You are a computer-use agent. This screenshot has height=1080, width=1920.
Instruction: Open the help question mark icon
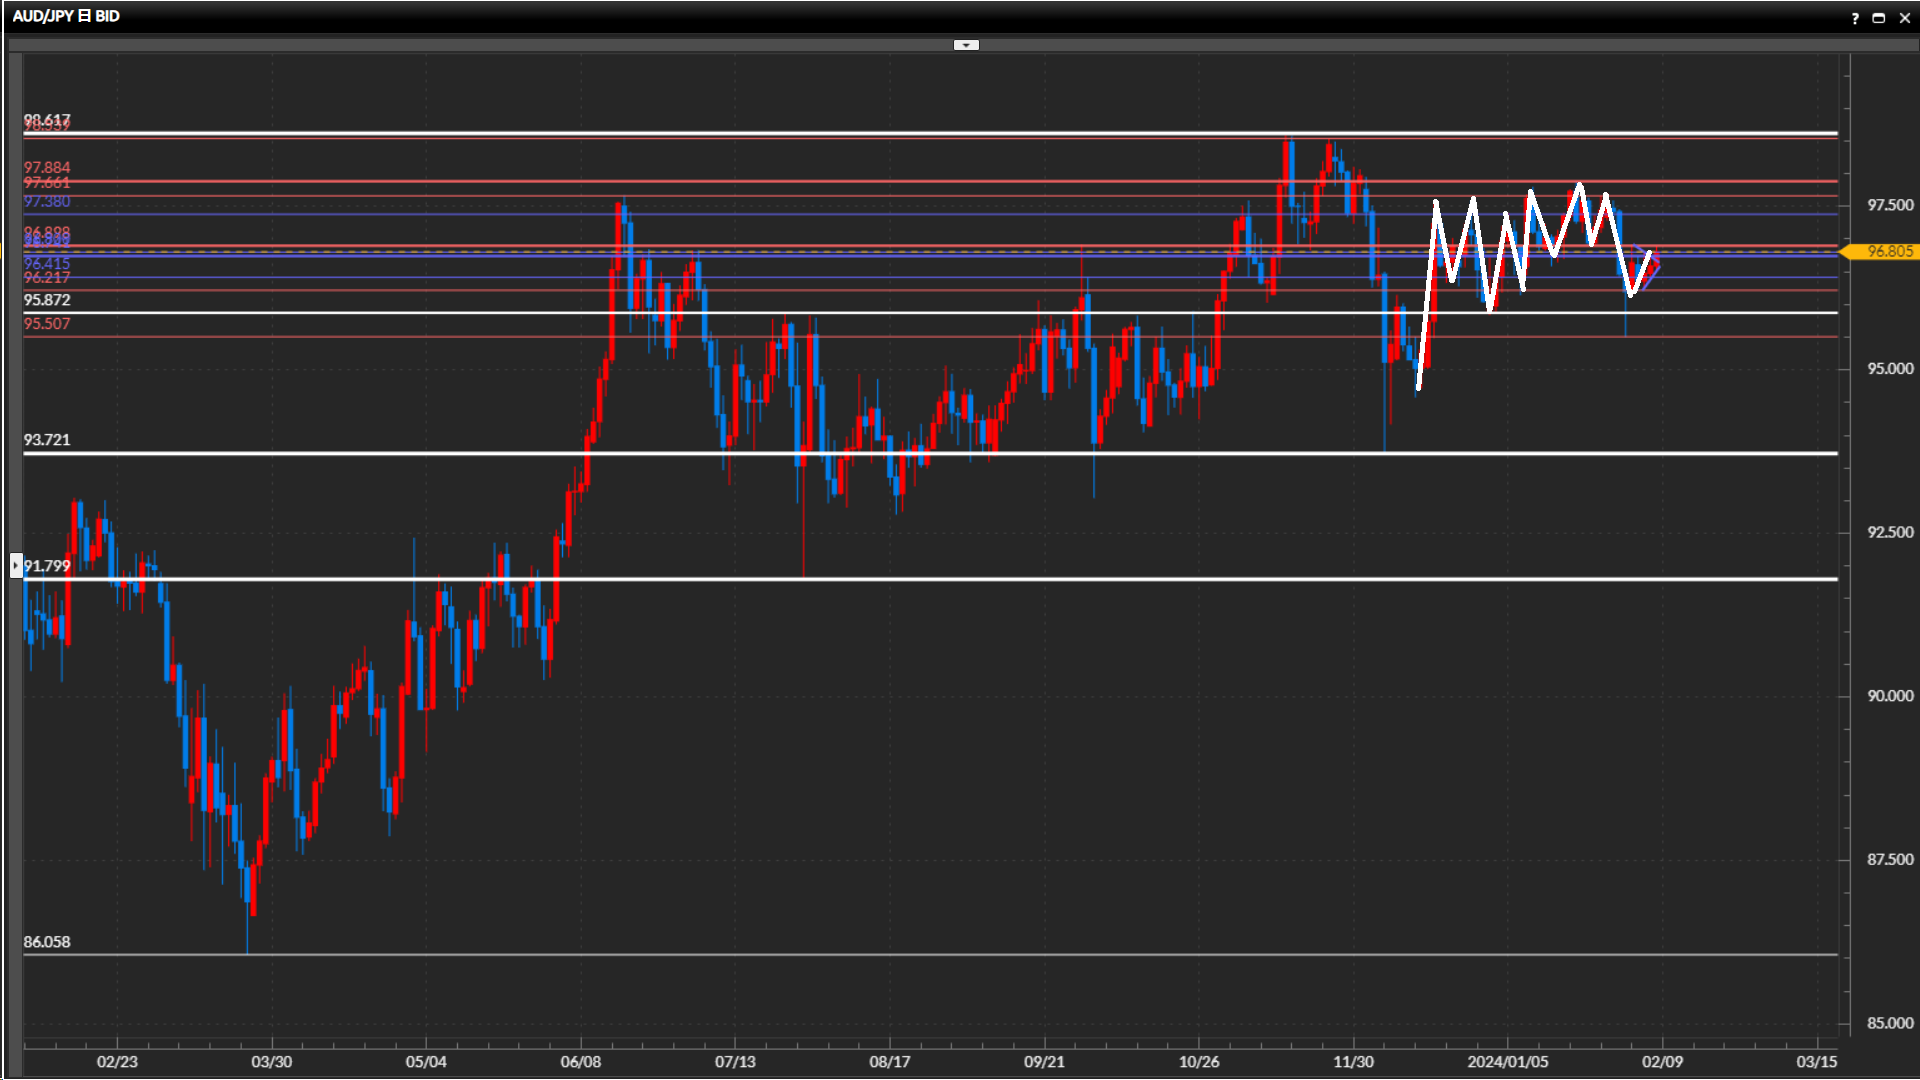click(1855, 18)
